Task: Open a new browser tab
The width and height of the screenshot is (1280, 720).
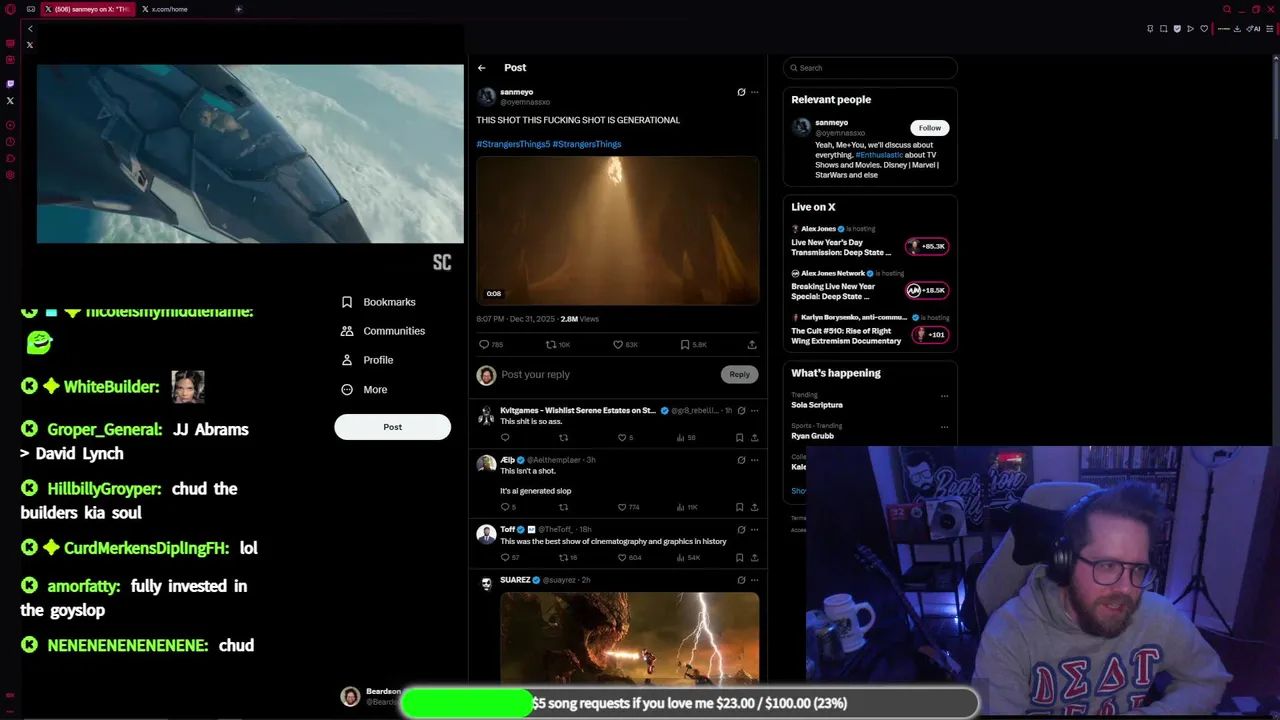Action: [238, 9]
